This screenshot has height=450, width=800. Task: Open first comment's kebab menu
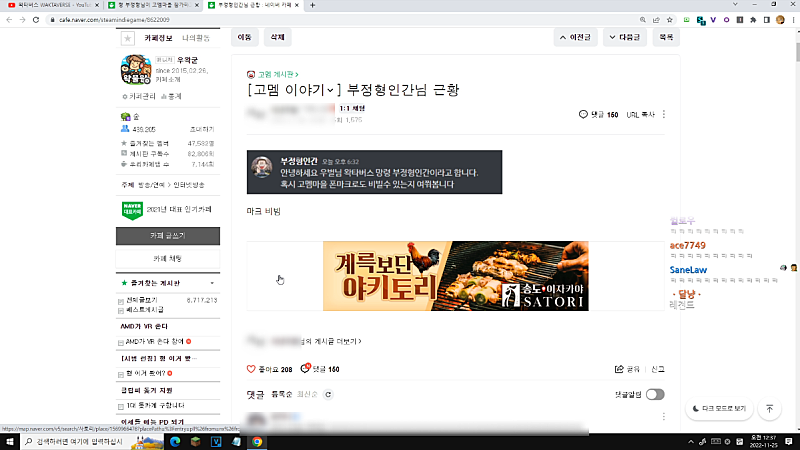664,417
